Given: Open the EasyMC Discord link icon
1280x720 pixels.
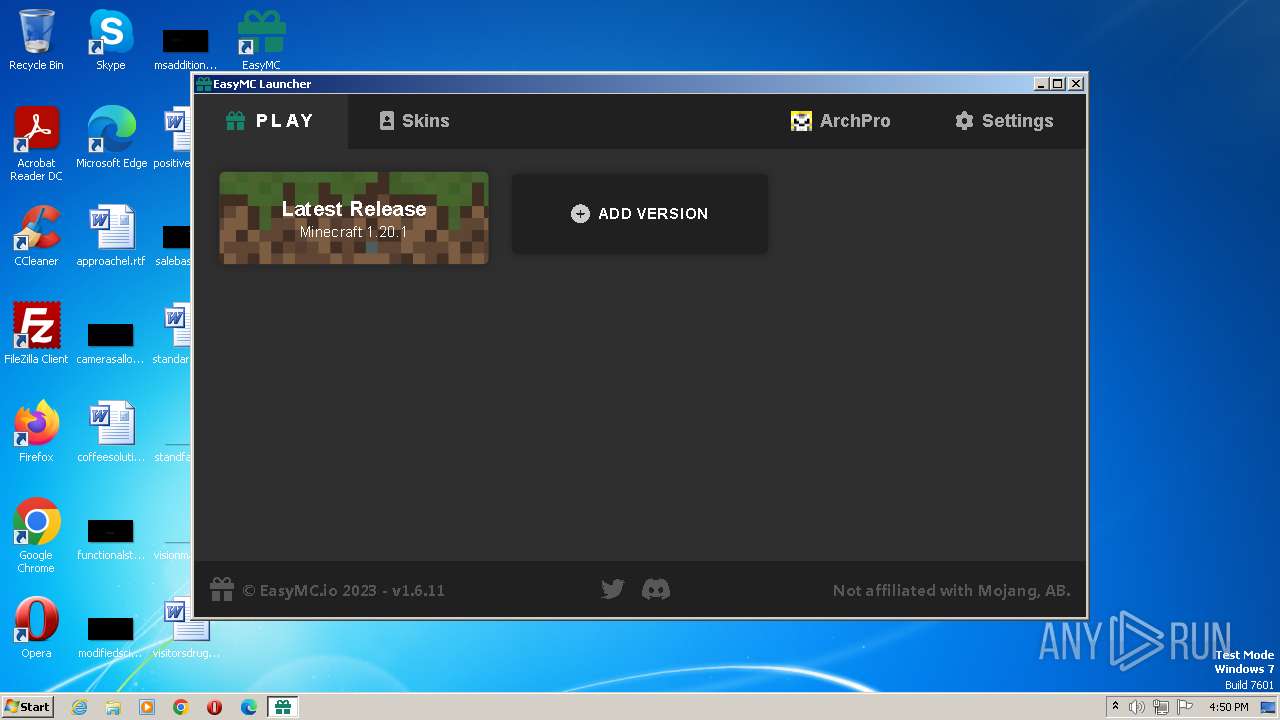Looking at the screenshot, I should coord(656,590).
